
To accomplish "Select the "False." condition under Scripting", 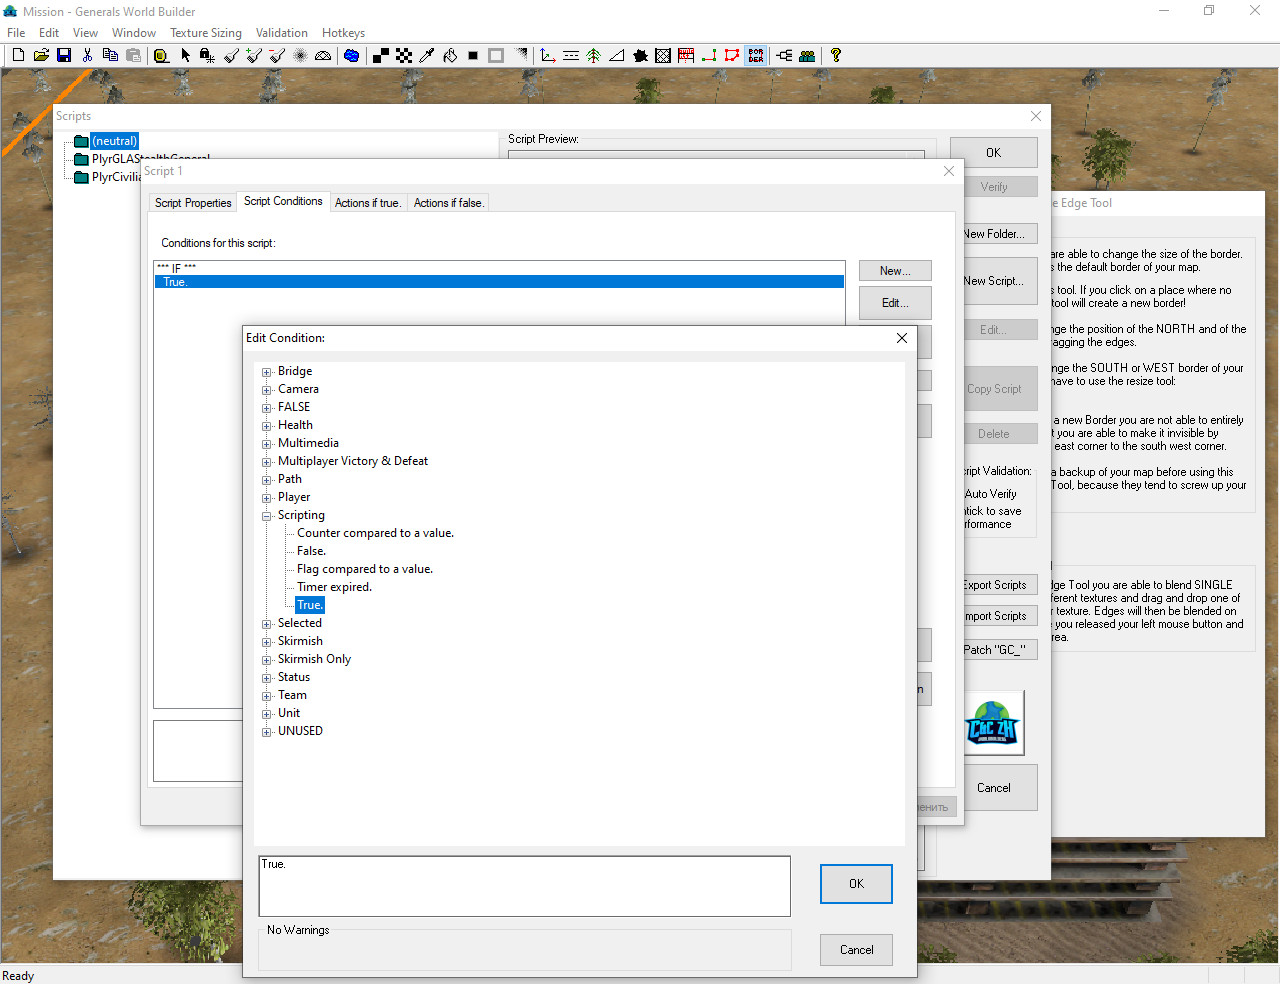I will click(x=311, y=551).
